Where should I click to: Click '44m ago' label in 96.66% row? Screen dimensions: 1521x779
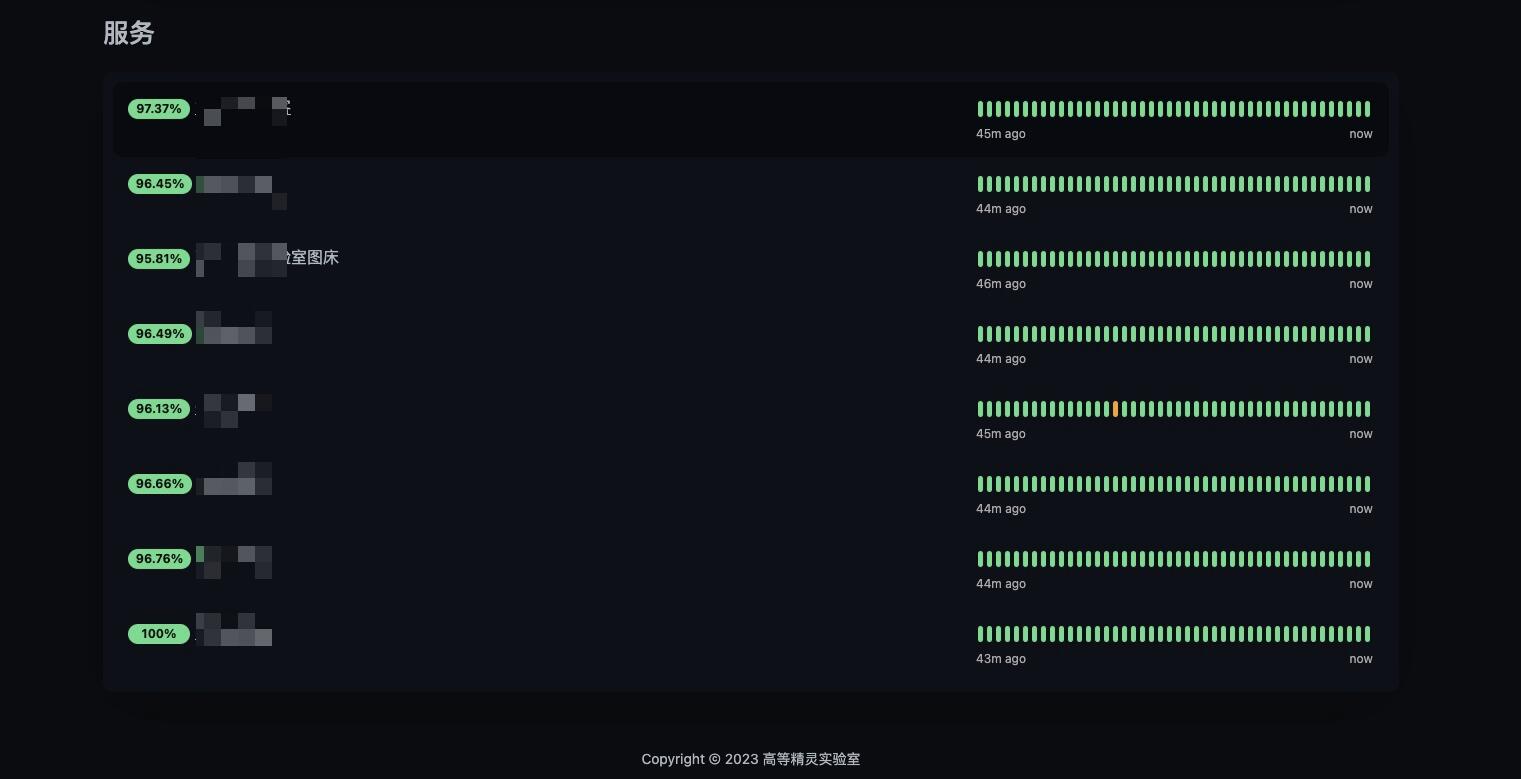point(1001,509)
